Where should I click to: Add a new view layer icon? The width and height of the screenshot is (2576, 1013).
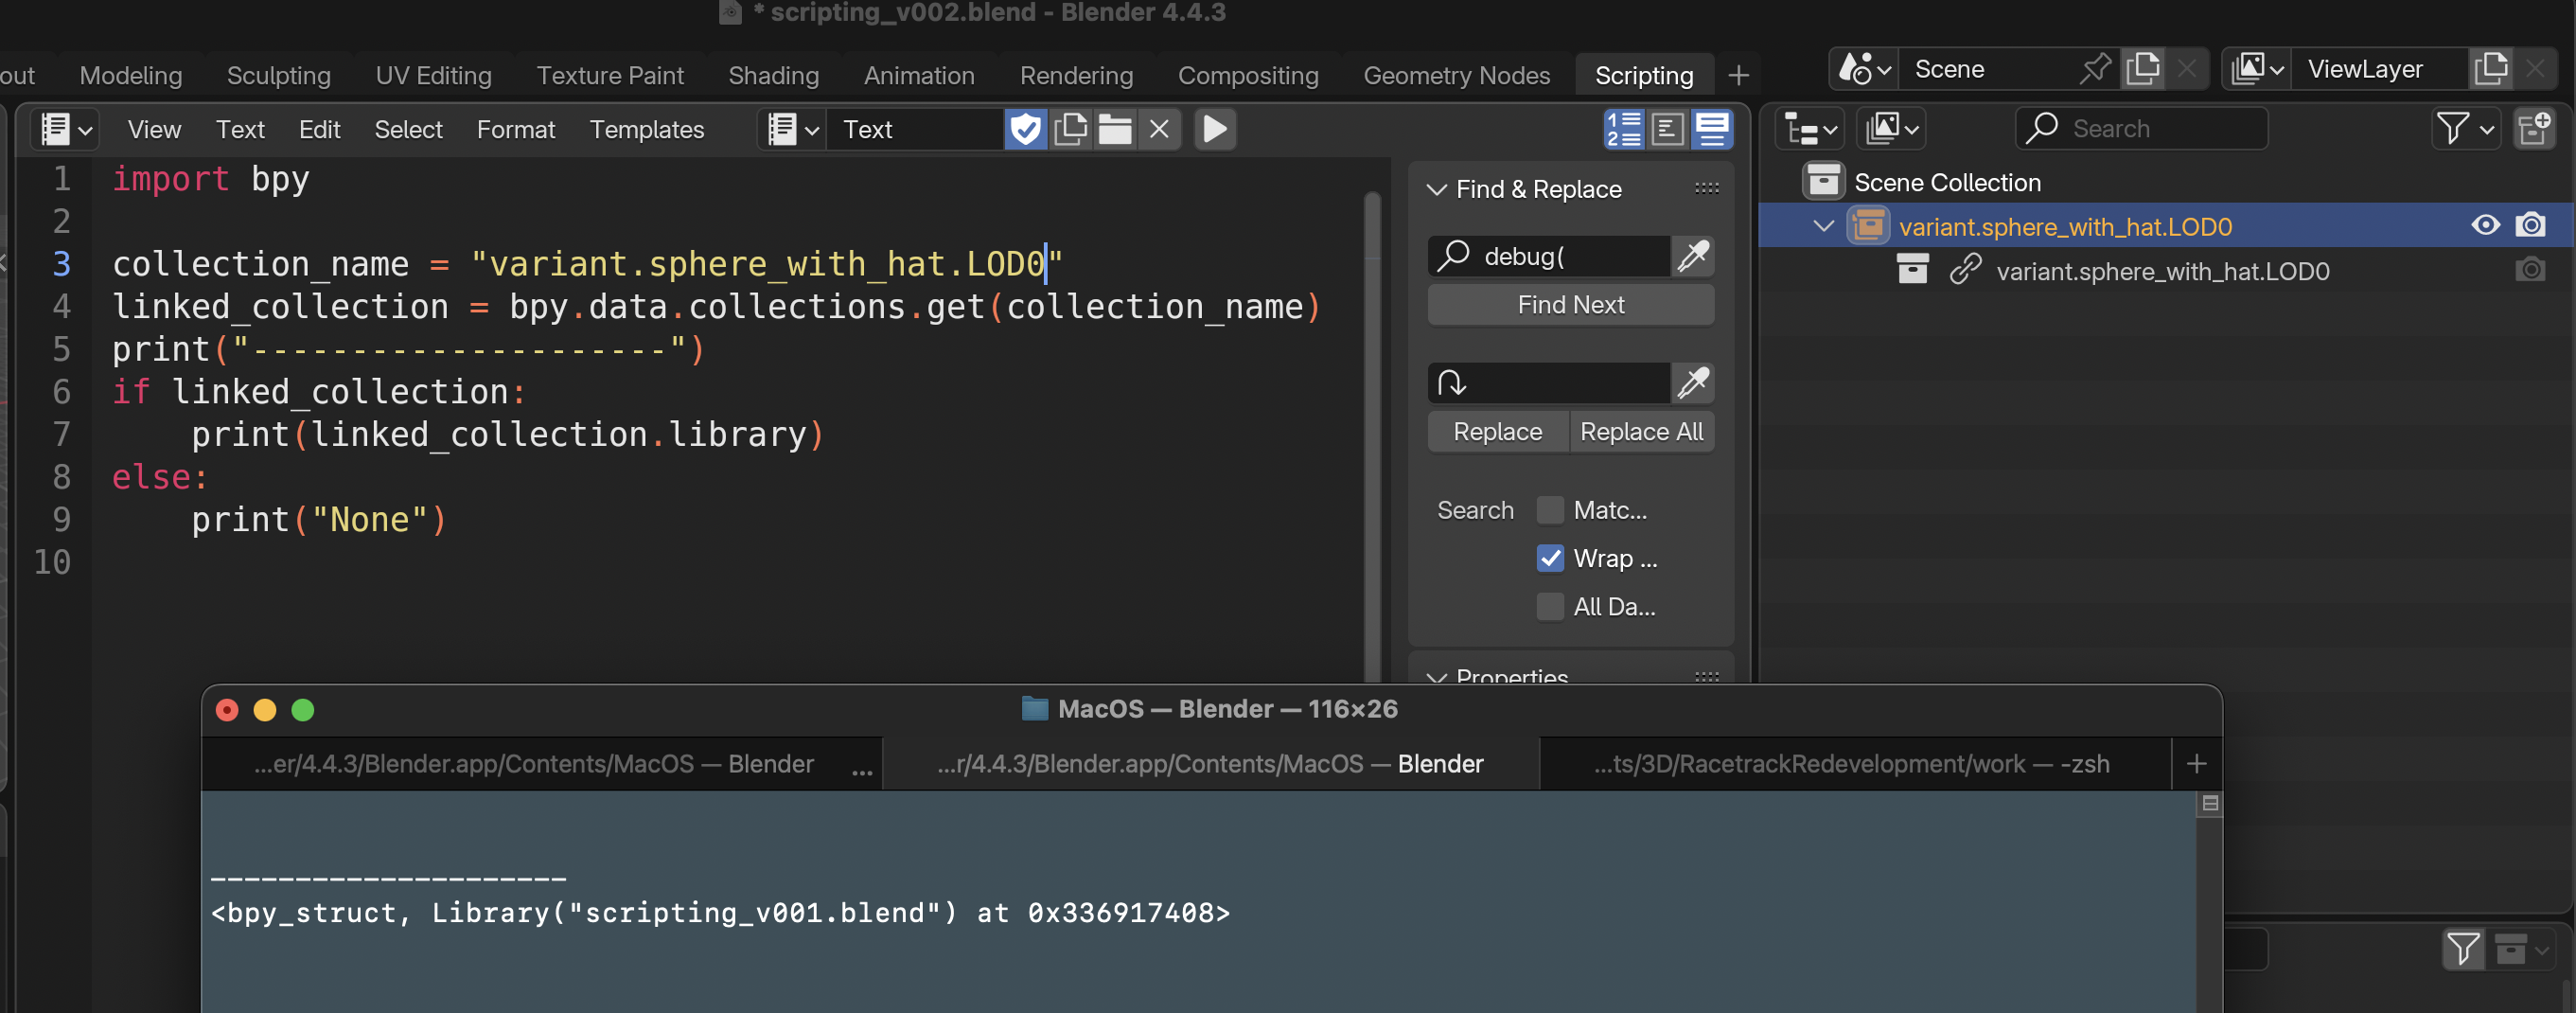(x=2491, y=69)
